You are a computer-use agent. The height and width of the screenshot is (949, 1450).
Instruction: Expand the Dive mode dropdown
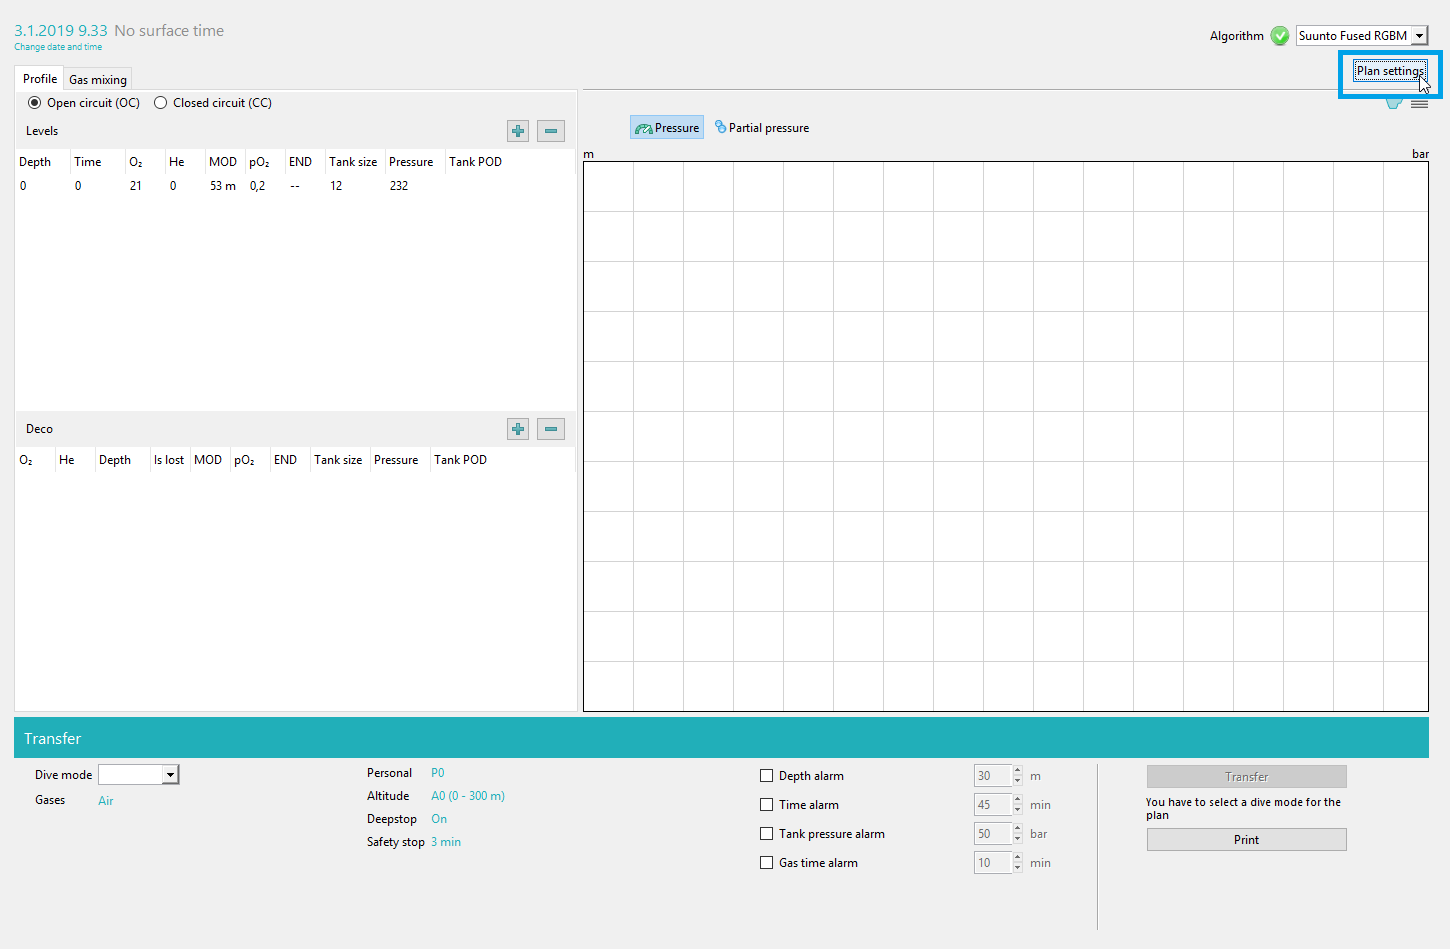(139, 775)
